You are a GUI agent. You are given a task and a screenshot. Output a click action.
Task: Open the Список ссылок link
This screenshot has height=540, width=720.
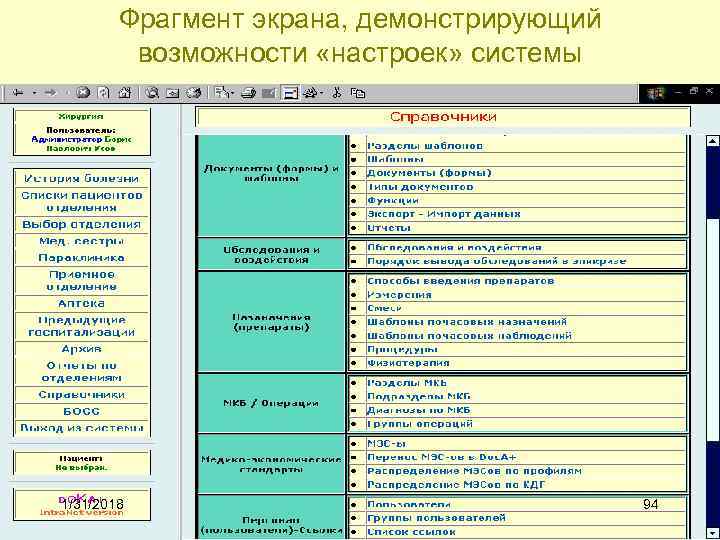point(411,532)
